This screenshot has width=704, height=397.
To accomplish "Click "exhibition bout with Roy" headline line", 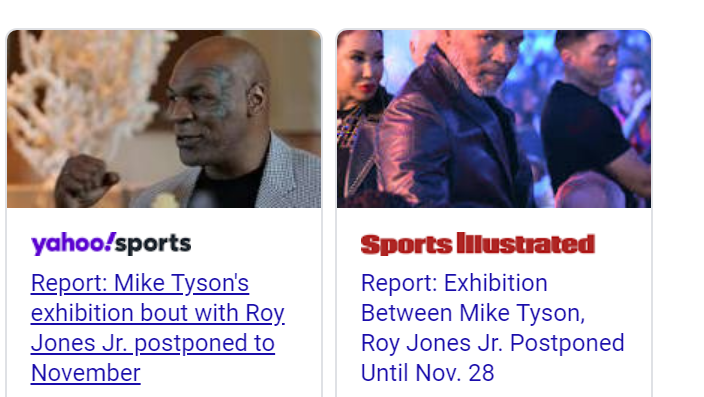I will [158, 313].
